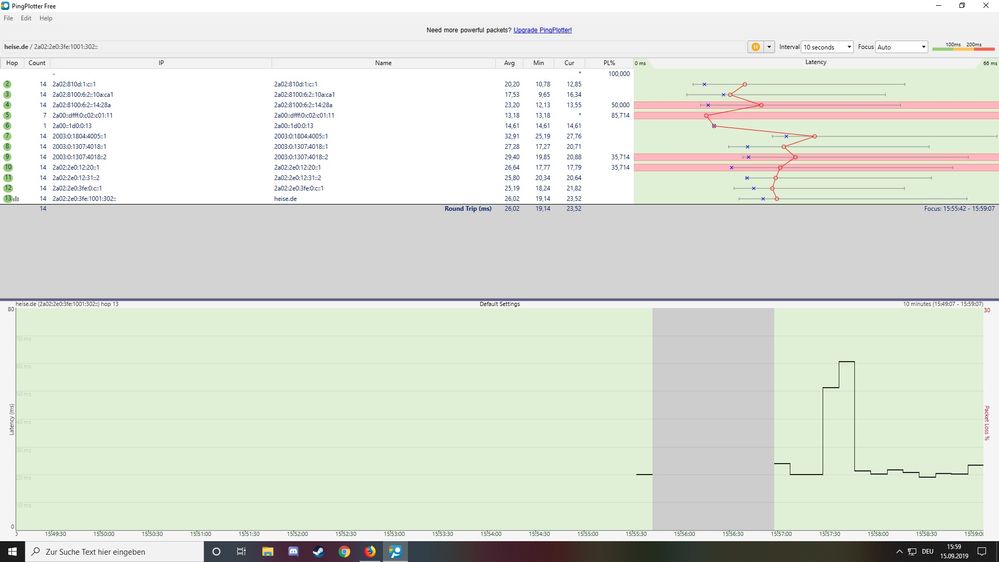
Task: Open the Help menu
Action: [46, 18]
